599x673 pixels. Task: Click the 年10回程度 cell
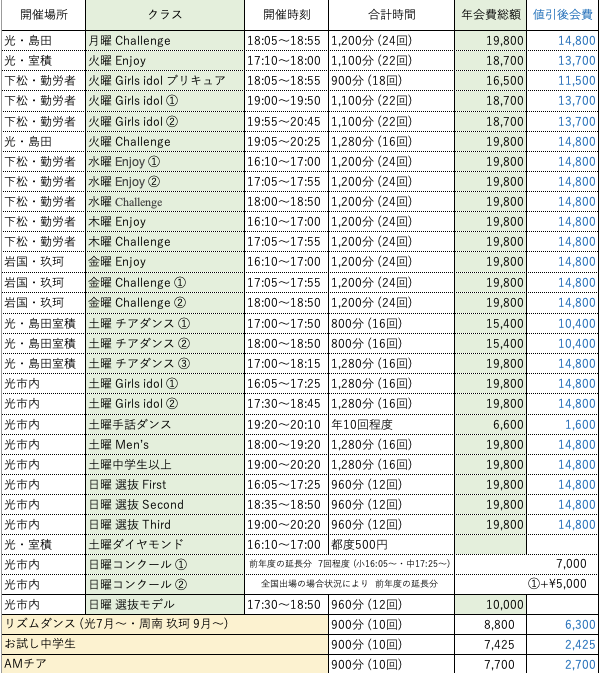(x=391, y=424)
